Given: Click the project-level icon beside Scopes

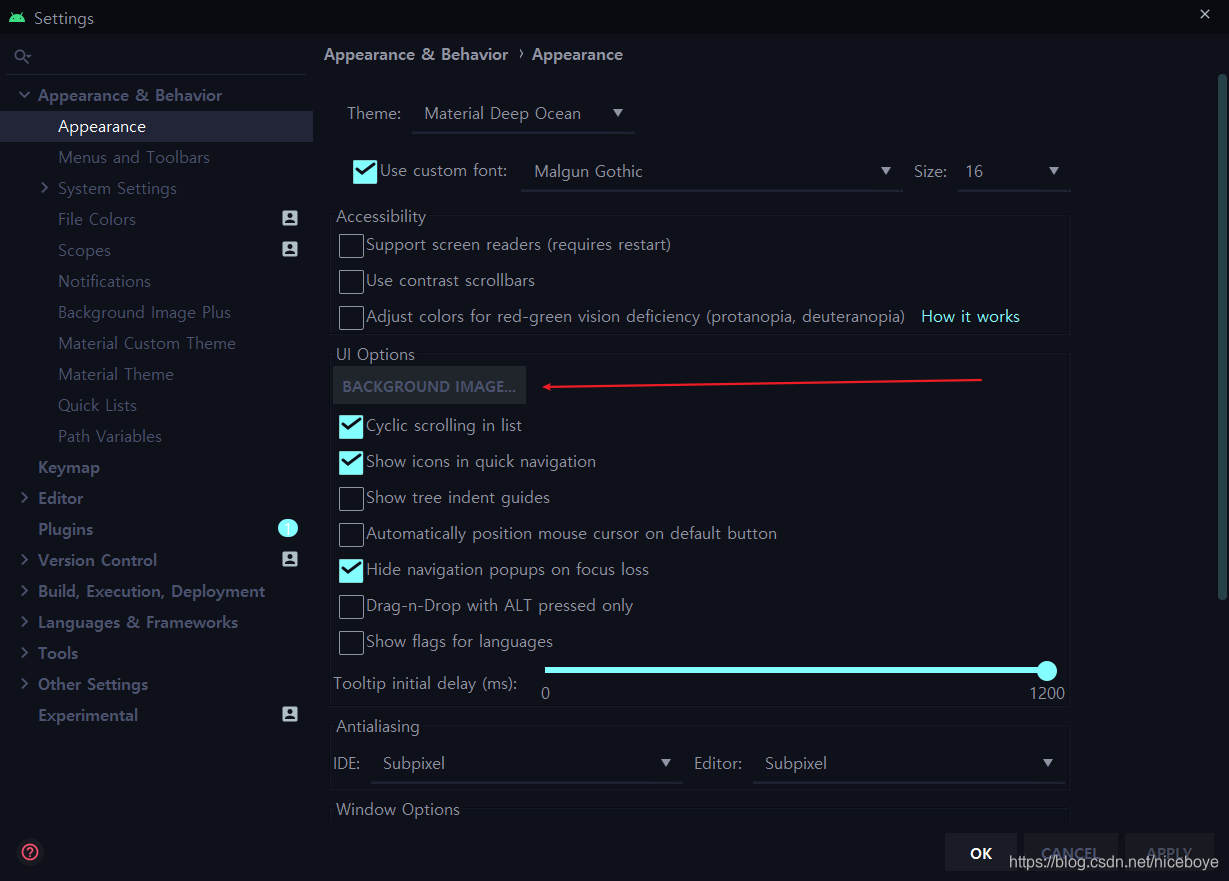Looking at the screenshot, I should [290, 249].
